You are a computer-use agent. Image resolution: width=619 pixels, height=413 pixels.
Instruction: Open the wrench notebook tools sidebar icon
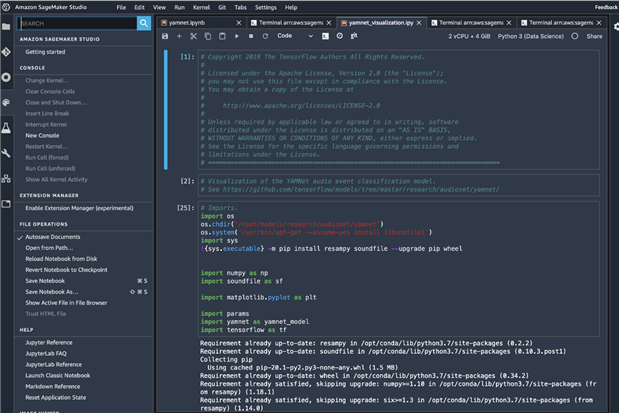(6, 153)
